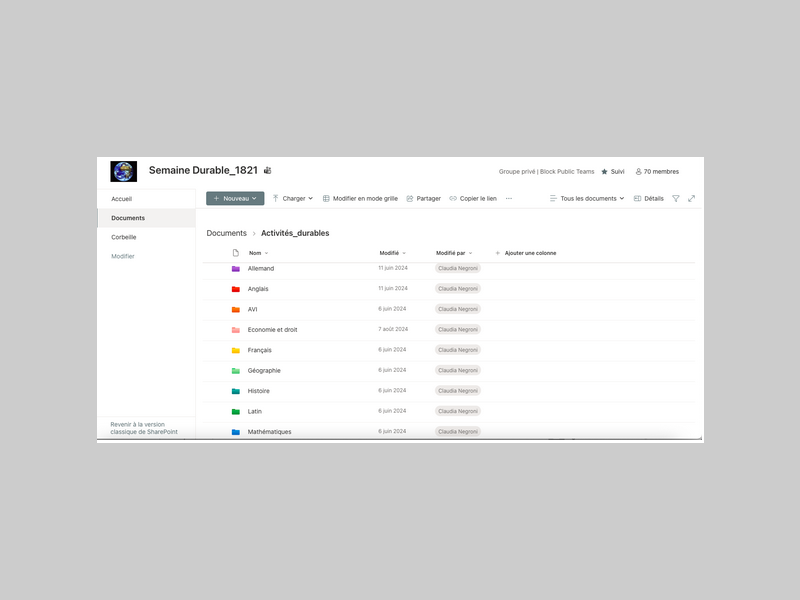The width and height of the screenshot is (800, 600).
Task: Switch to Modifier en mode grille
Action: pos(360,199)
